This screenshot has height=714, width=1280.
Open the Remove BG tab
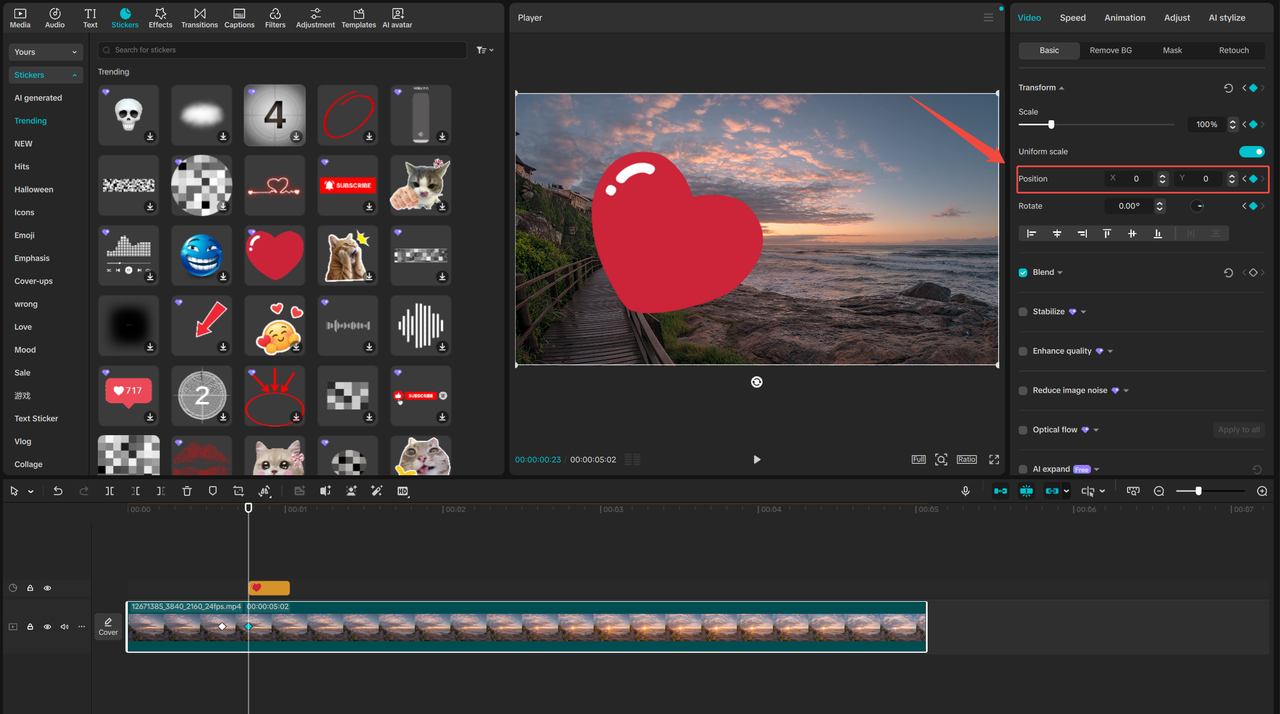point(1109,50)
